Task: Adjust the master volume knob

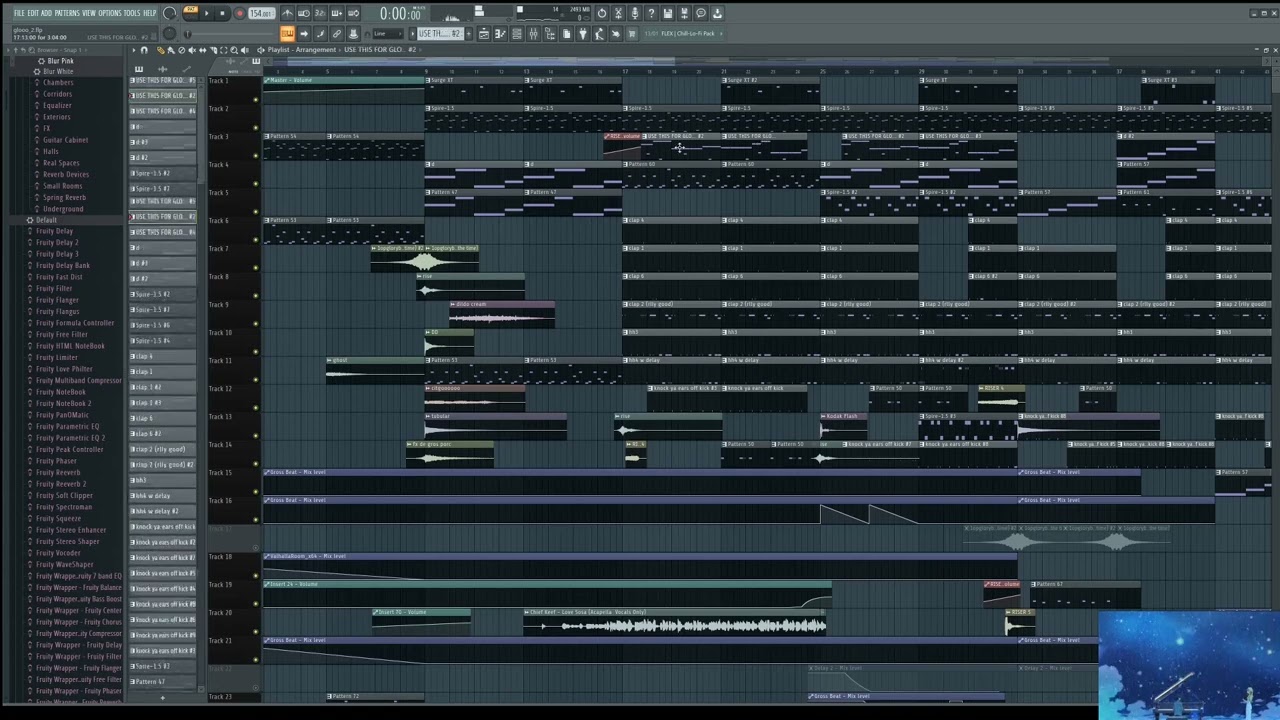Action: 169,13
